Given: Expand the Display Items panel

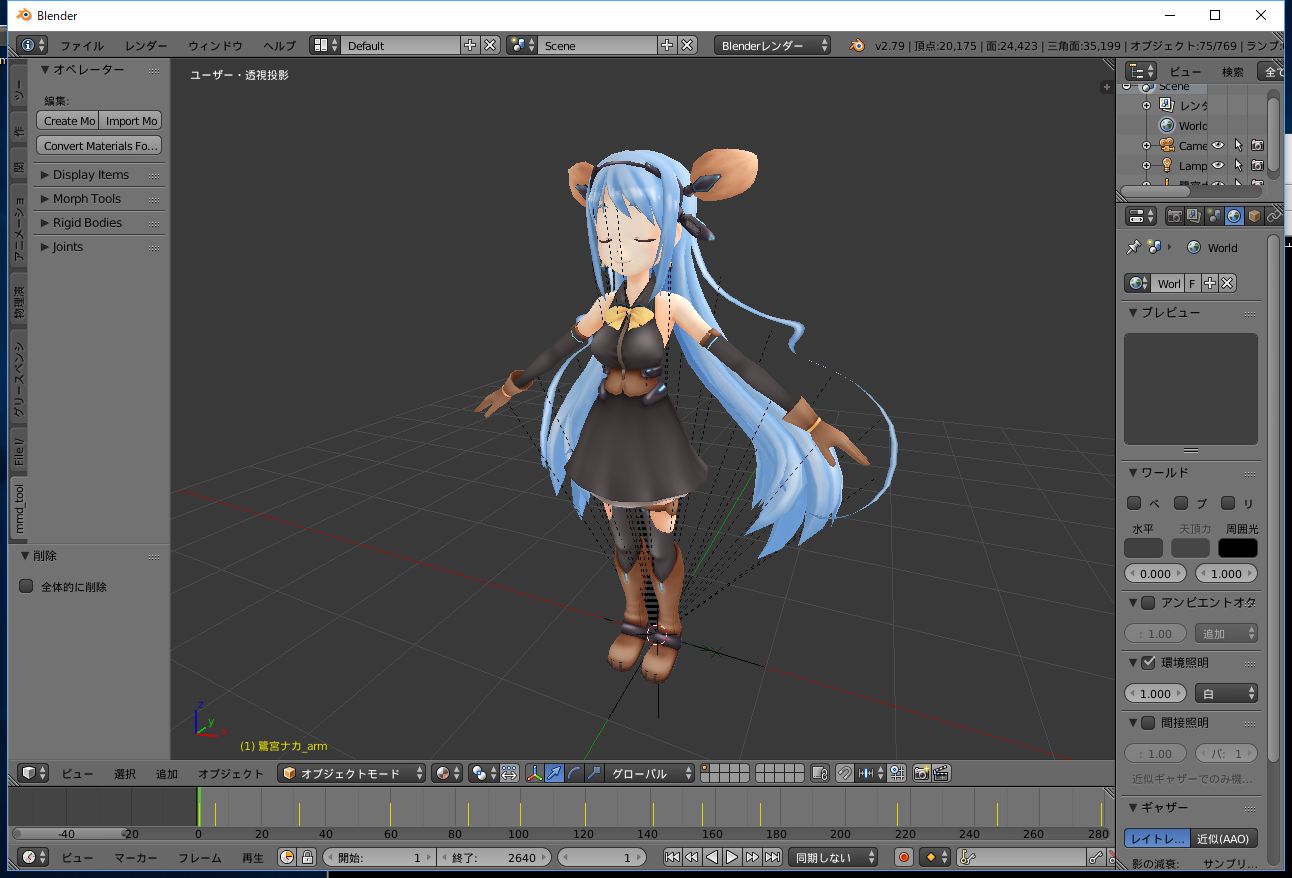Looking at the screenshot, I should click(99, 174).
